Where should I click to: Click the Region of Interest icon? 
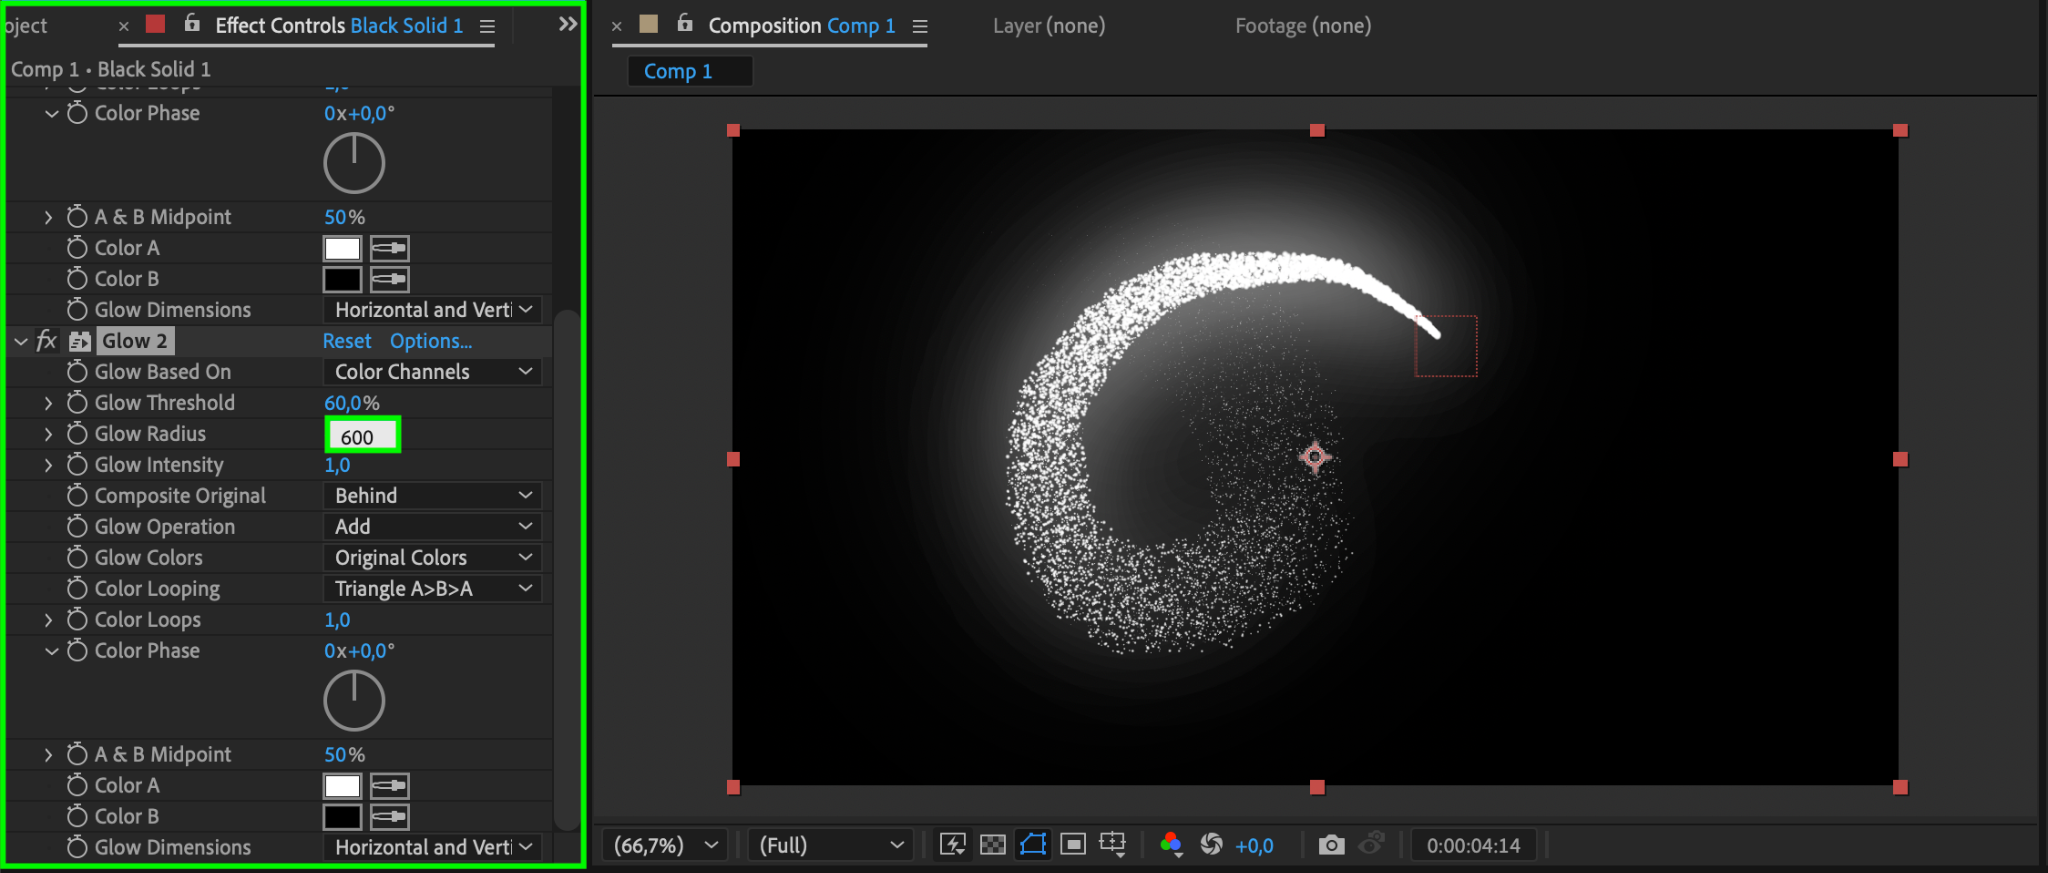[x=1073, y=845]
